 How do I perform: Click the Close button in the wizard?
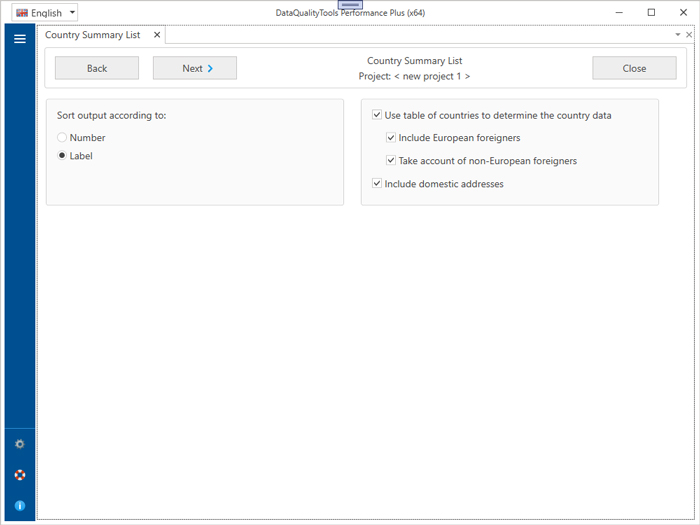(x=634, y=68)
